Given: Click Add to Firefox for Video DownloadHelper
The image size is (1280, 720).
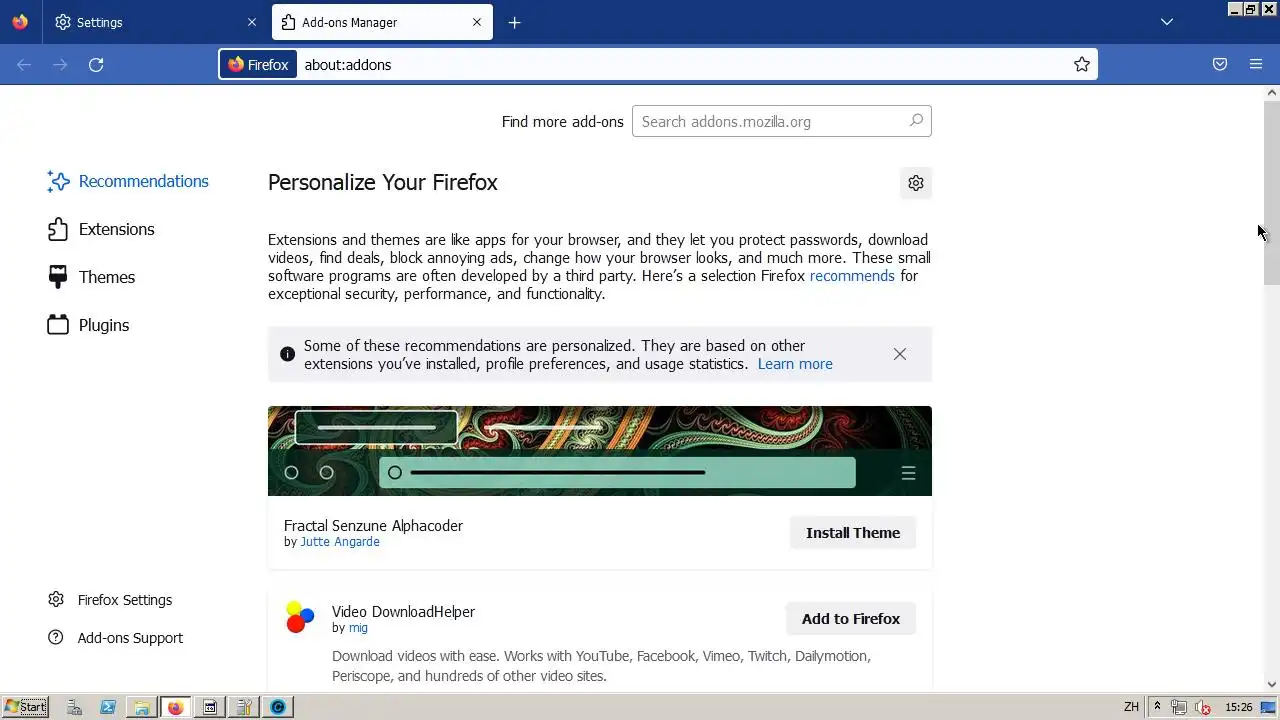Looking at the screenshot, I should click(851, 619).
